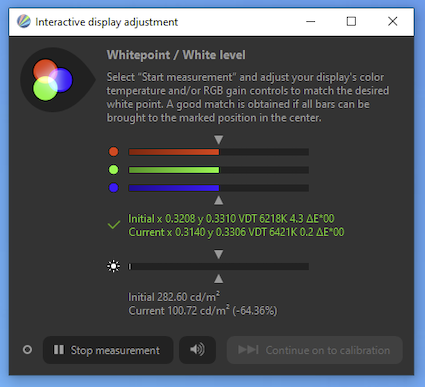The width and height of the screenshot is (425, 387).
Task: Click the green gain level bar
Action: (x=219, y=170)
